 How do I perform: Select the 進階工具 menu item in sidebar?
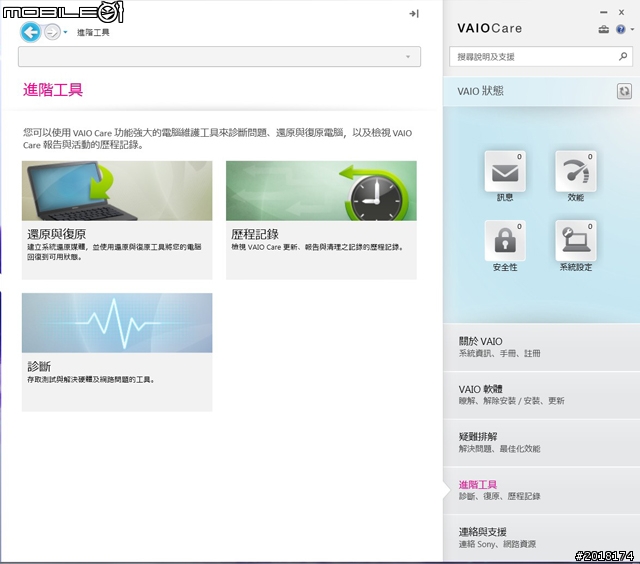pos(541,490)
